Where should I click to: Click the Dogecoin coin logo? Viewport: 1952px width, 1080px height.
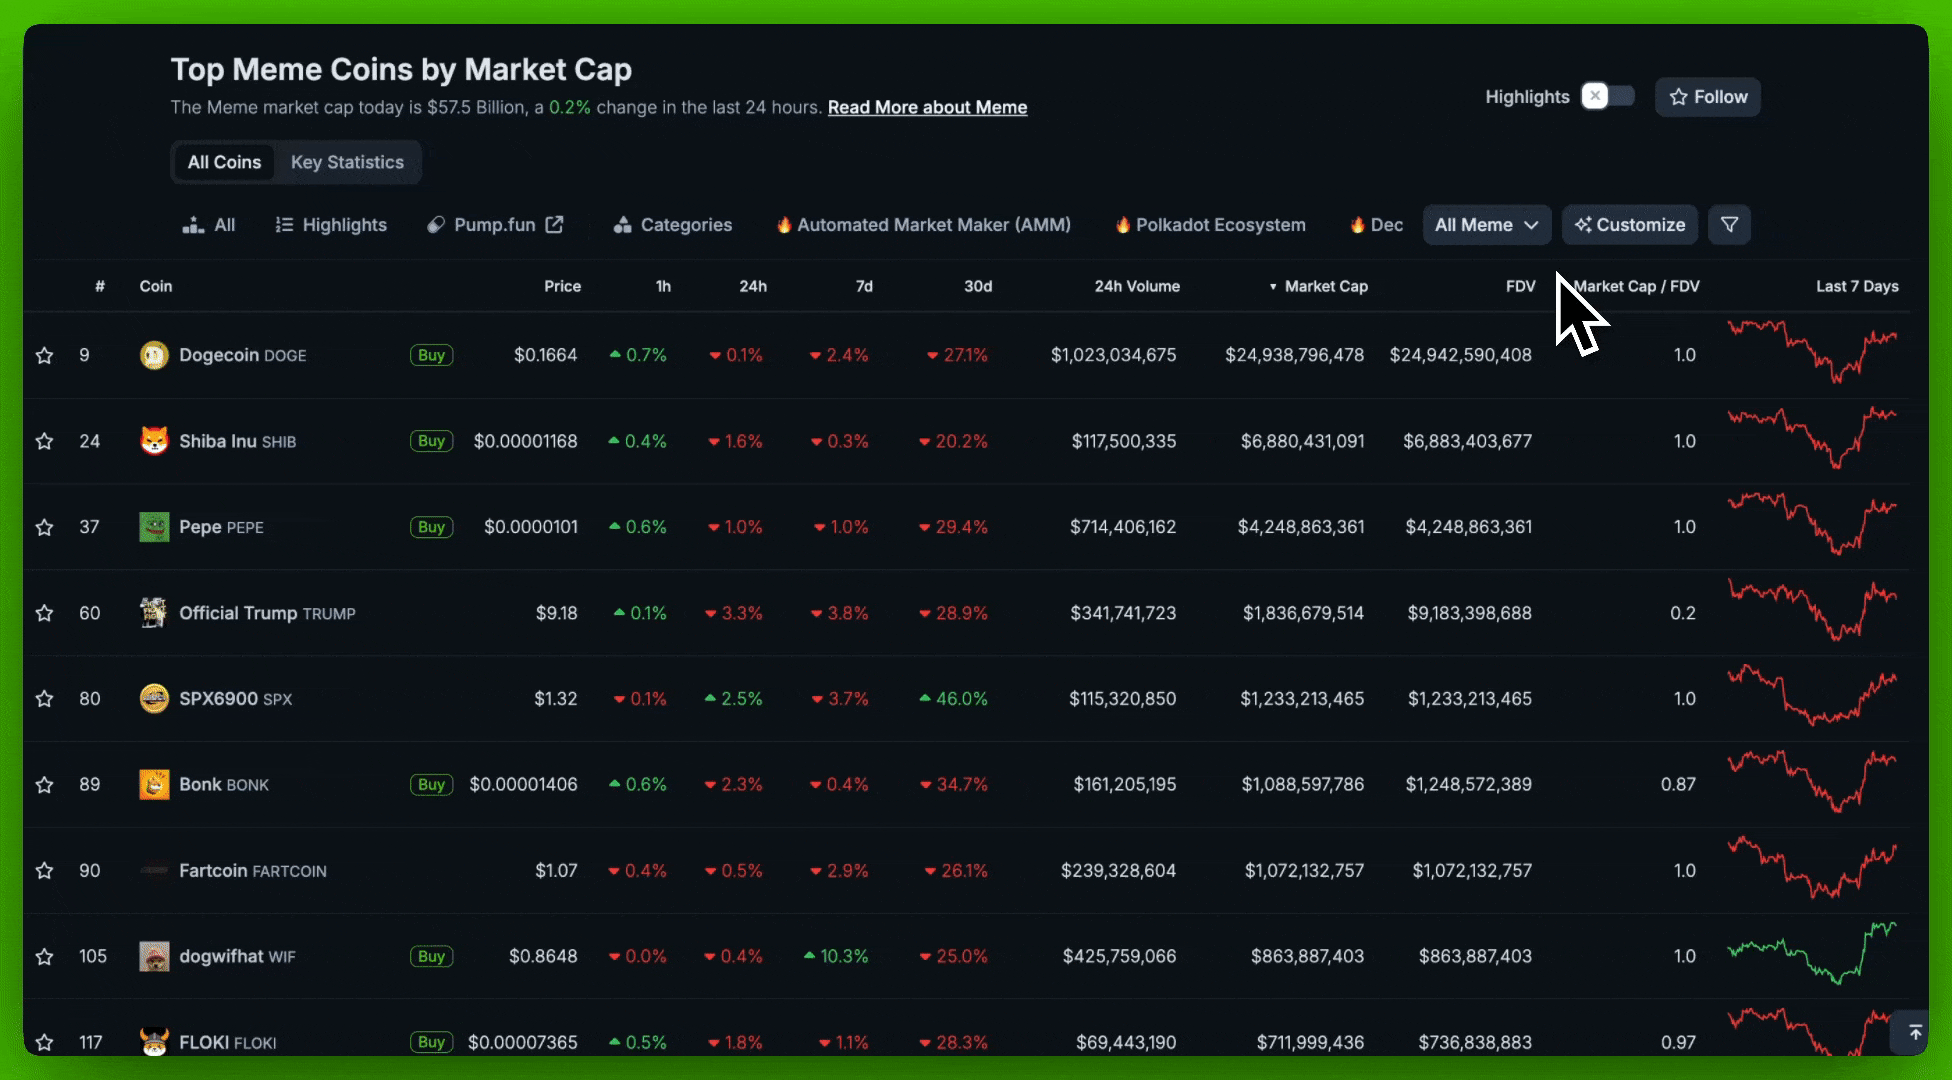pyautogui.click(x=153, y=354)
